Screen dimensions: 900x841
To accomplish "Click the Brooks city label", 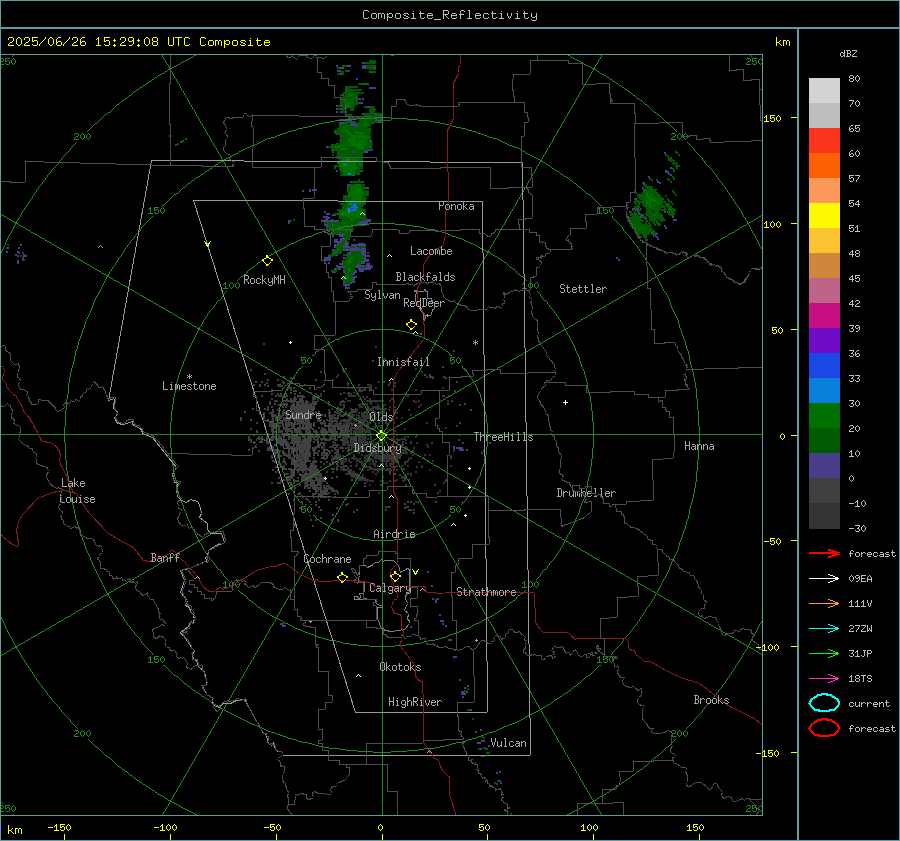I will click(x=711, y=700).
